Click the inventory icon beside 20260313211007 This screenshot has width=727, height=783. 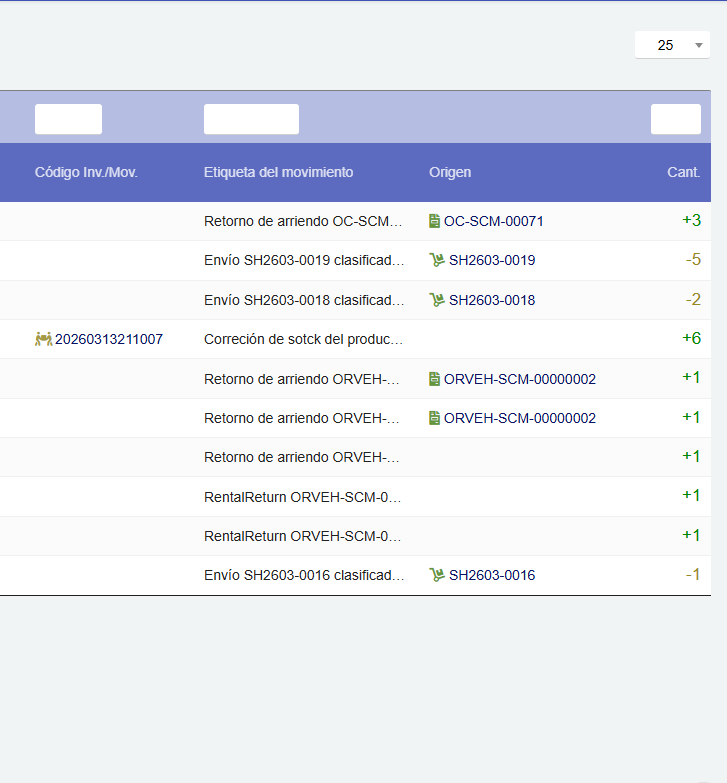(43, 339)
